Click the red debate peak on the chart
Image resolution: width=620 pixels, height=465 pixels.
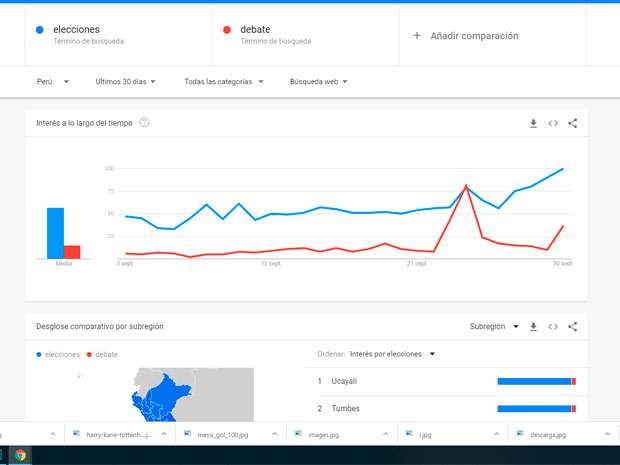click(466, 185)
